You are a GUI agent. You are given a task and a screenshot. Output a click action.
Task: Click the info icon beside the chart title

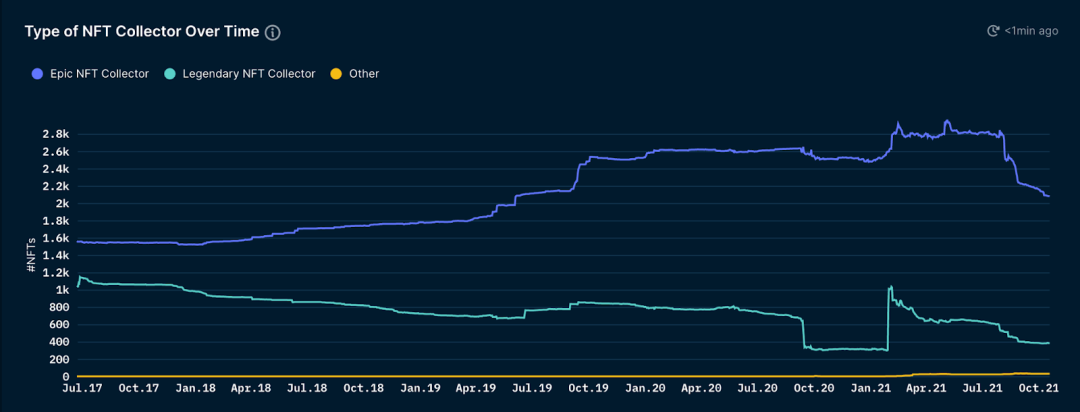pos(273,32)
